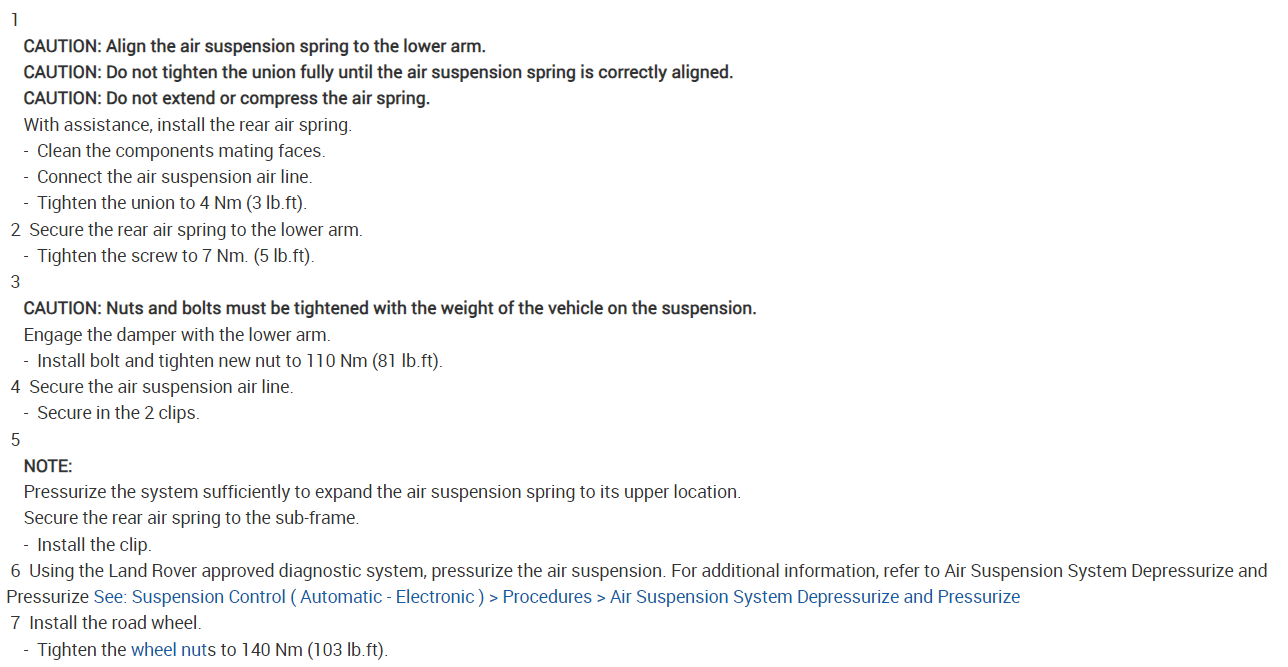Click the "Install the clip" line
This screenshot has height=667, width=1288.
[x=94, y=545]
